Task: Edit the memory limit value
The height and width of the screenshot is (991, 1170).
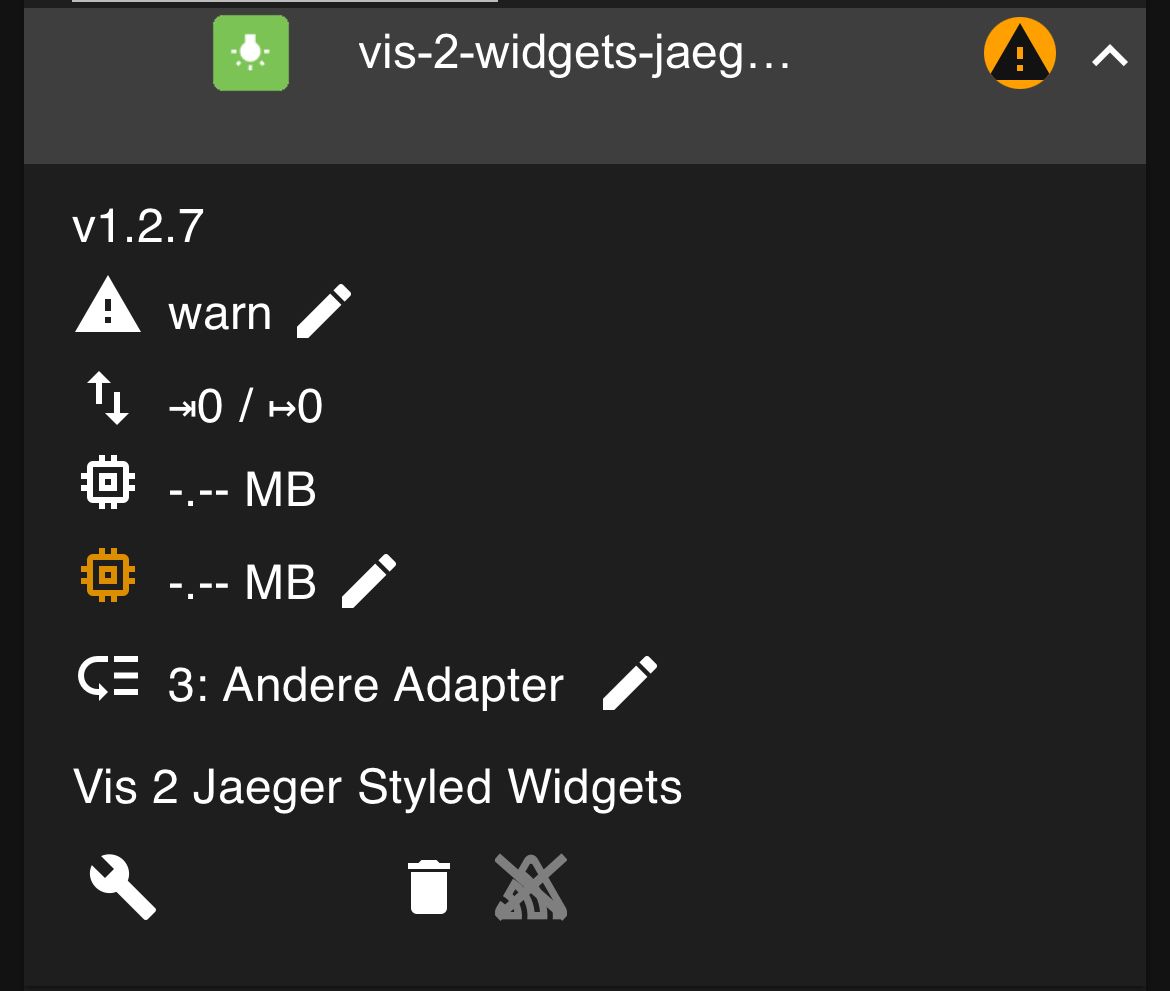Action: point(369,581)
